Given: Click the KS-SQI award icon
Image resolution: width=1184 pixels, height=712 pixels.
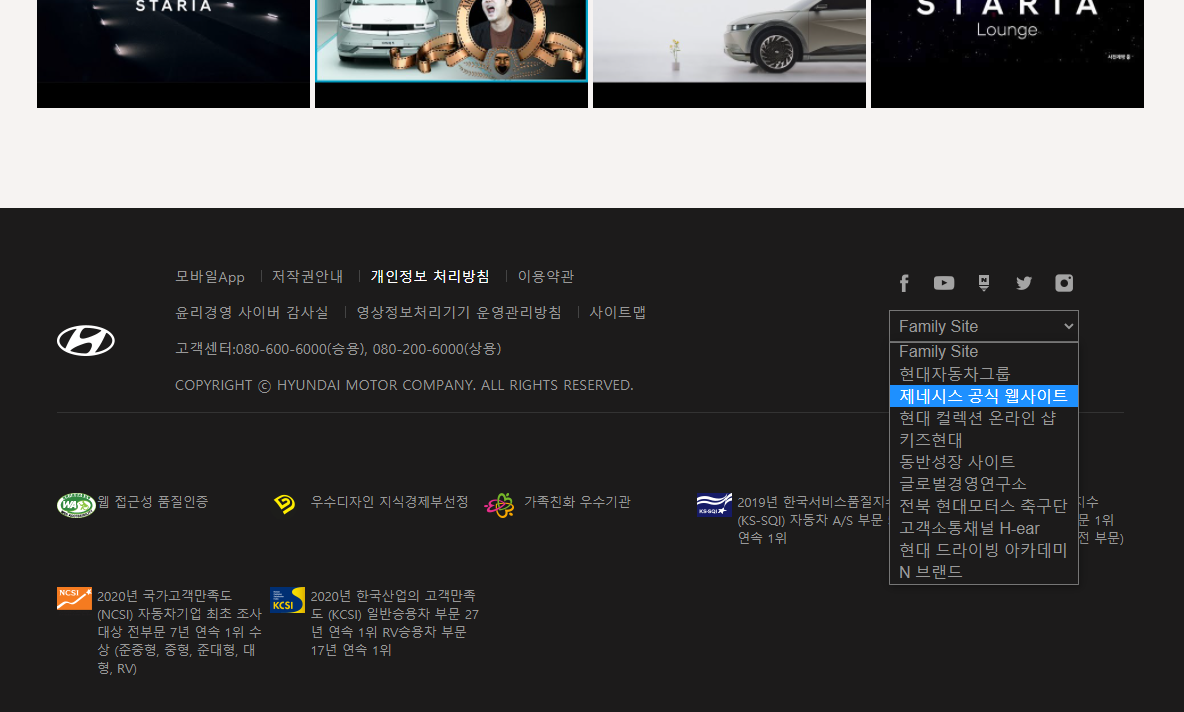Looking at the screenshot, I should (x=714, y=504).
